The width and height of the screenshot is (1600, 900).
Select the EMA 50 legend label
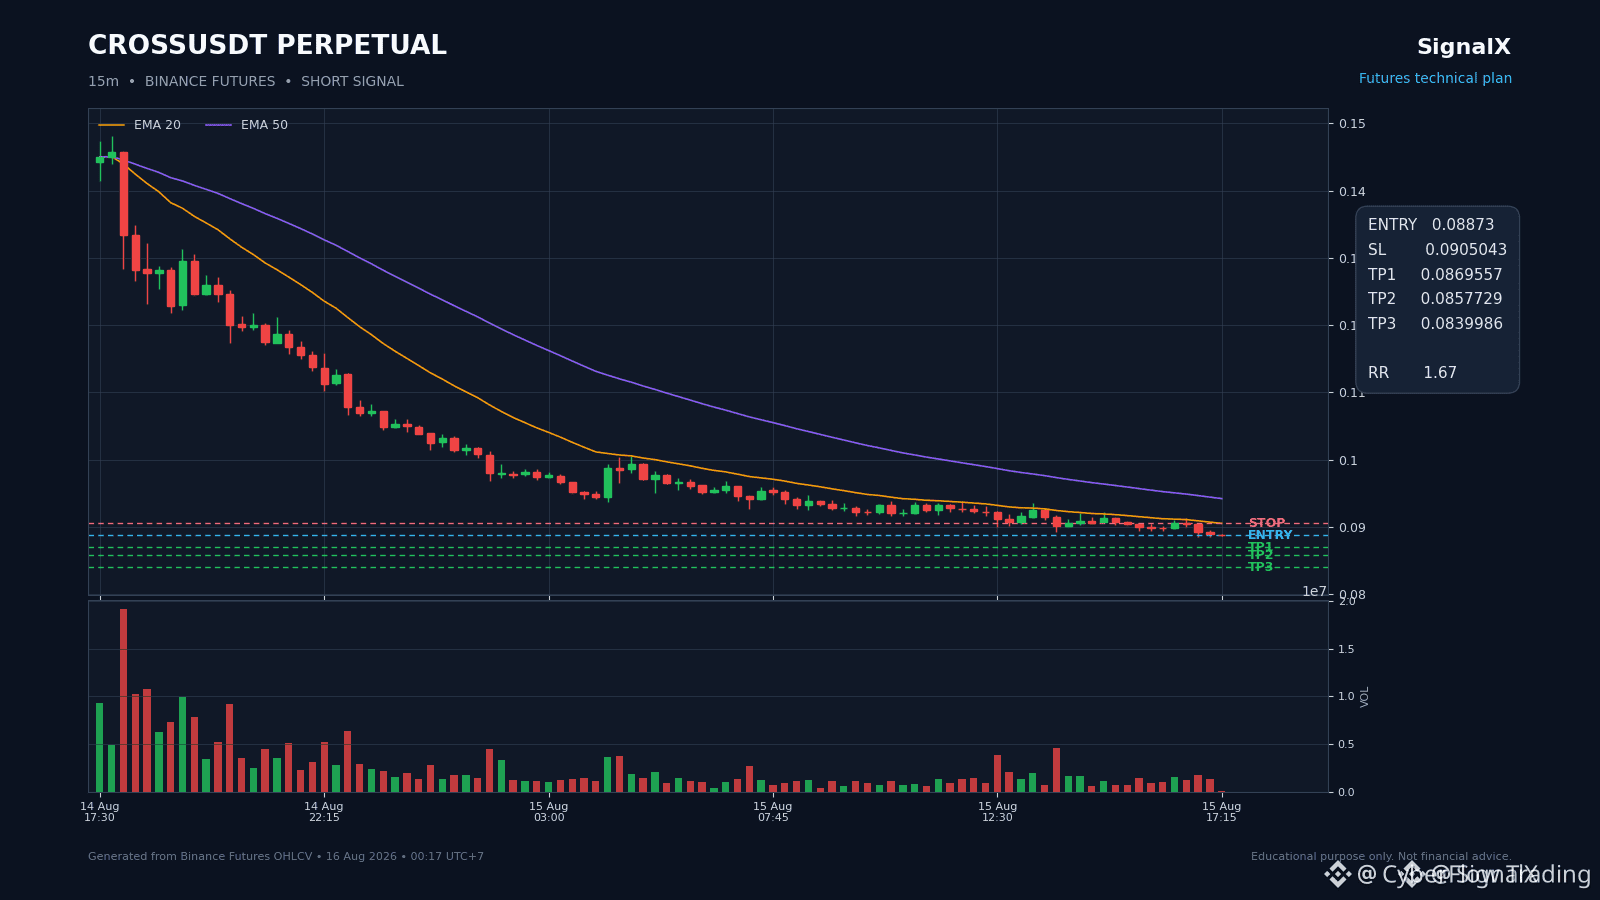(x=264, y=125)
